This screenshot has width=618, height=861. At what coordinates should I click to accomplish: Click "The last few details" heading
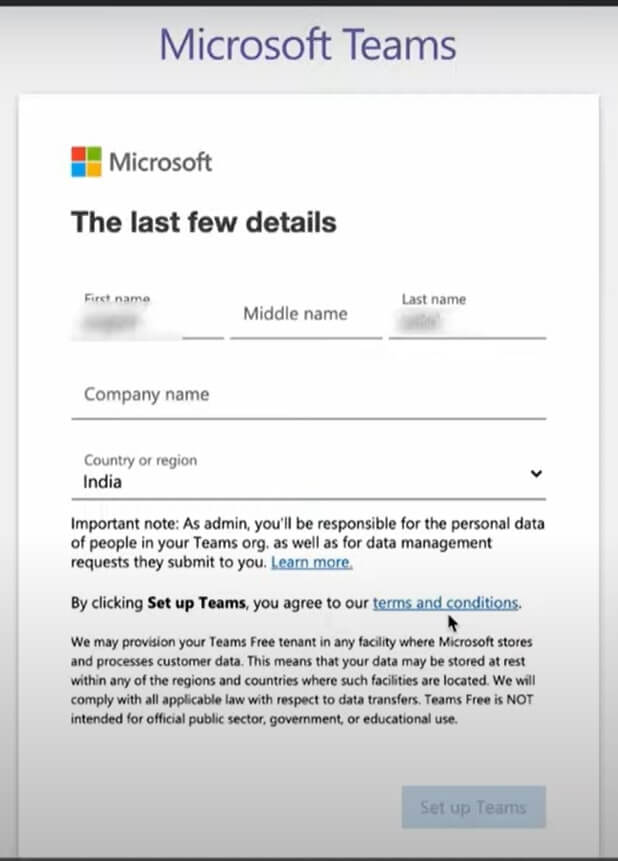203,222
